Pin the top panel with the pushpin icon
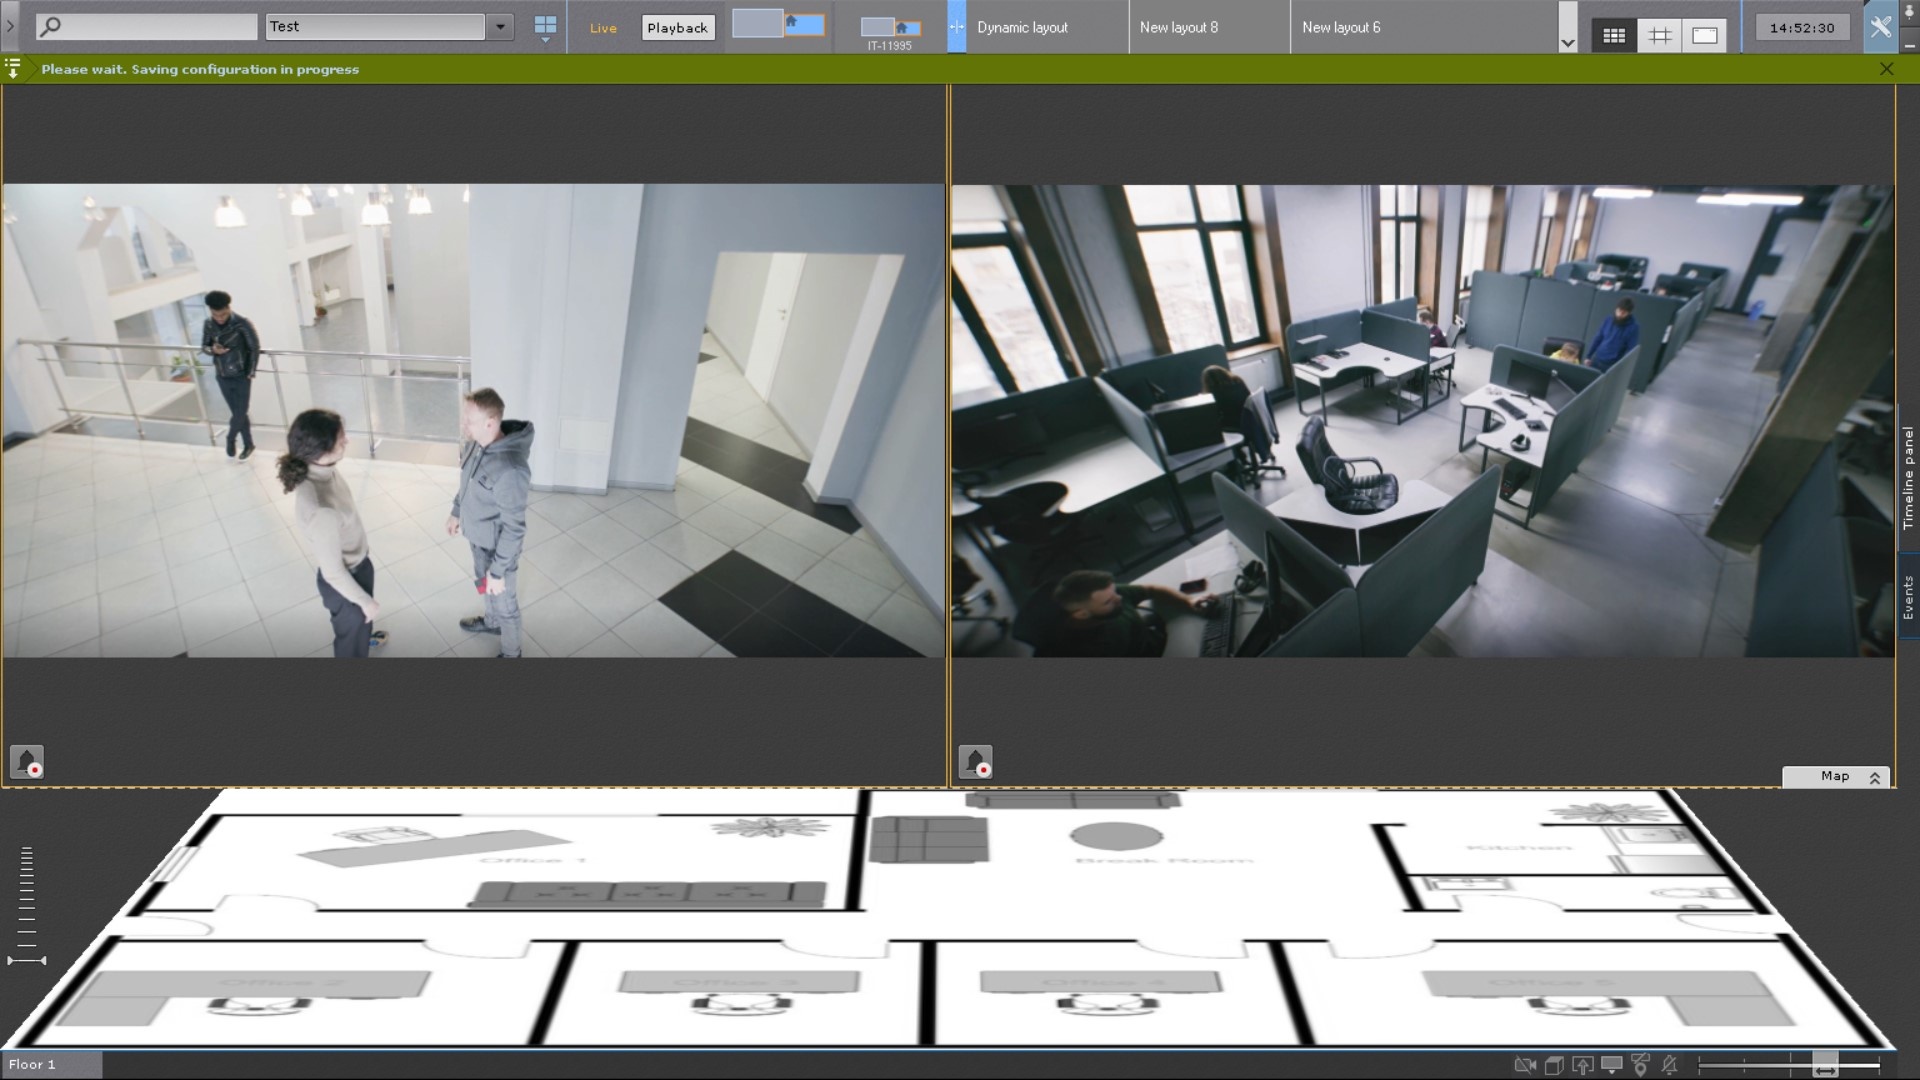The image size is (1920, 1080). (1908, 12)
